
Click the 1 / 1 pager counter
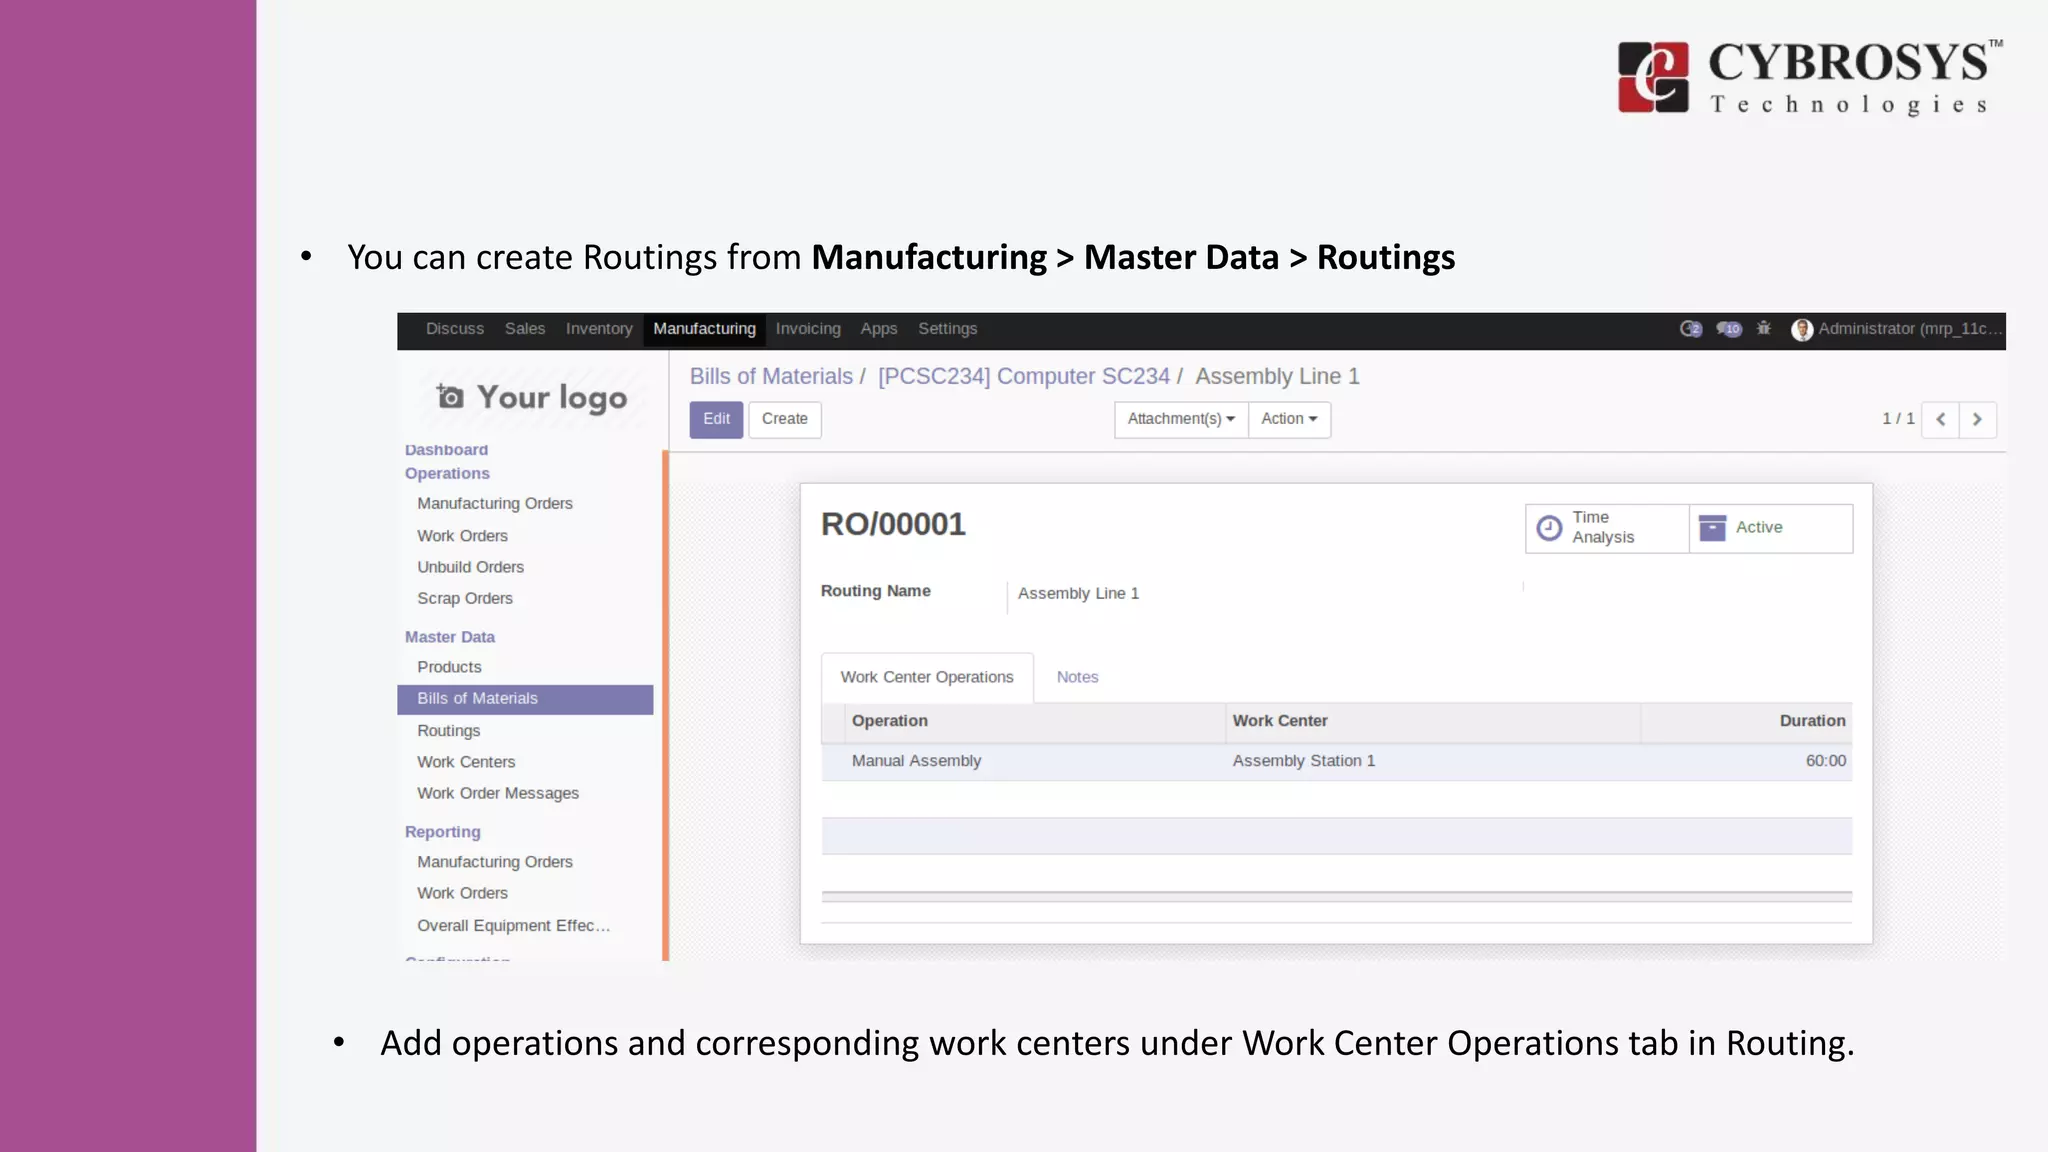(1897, 419)
